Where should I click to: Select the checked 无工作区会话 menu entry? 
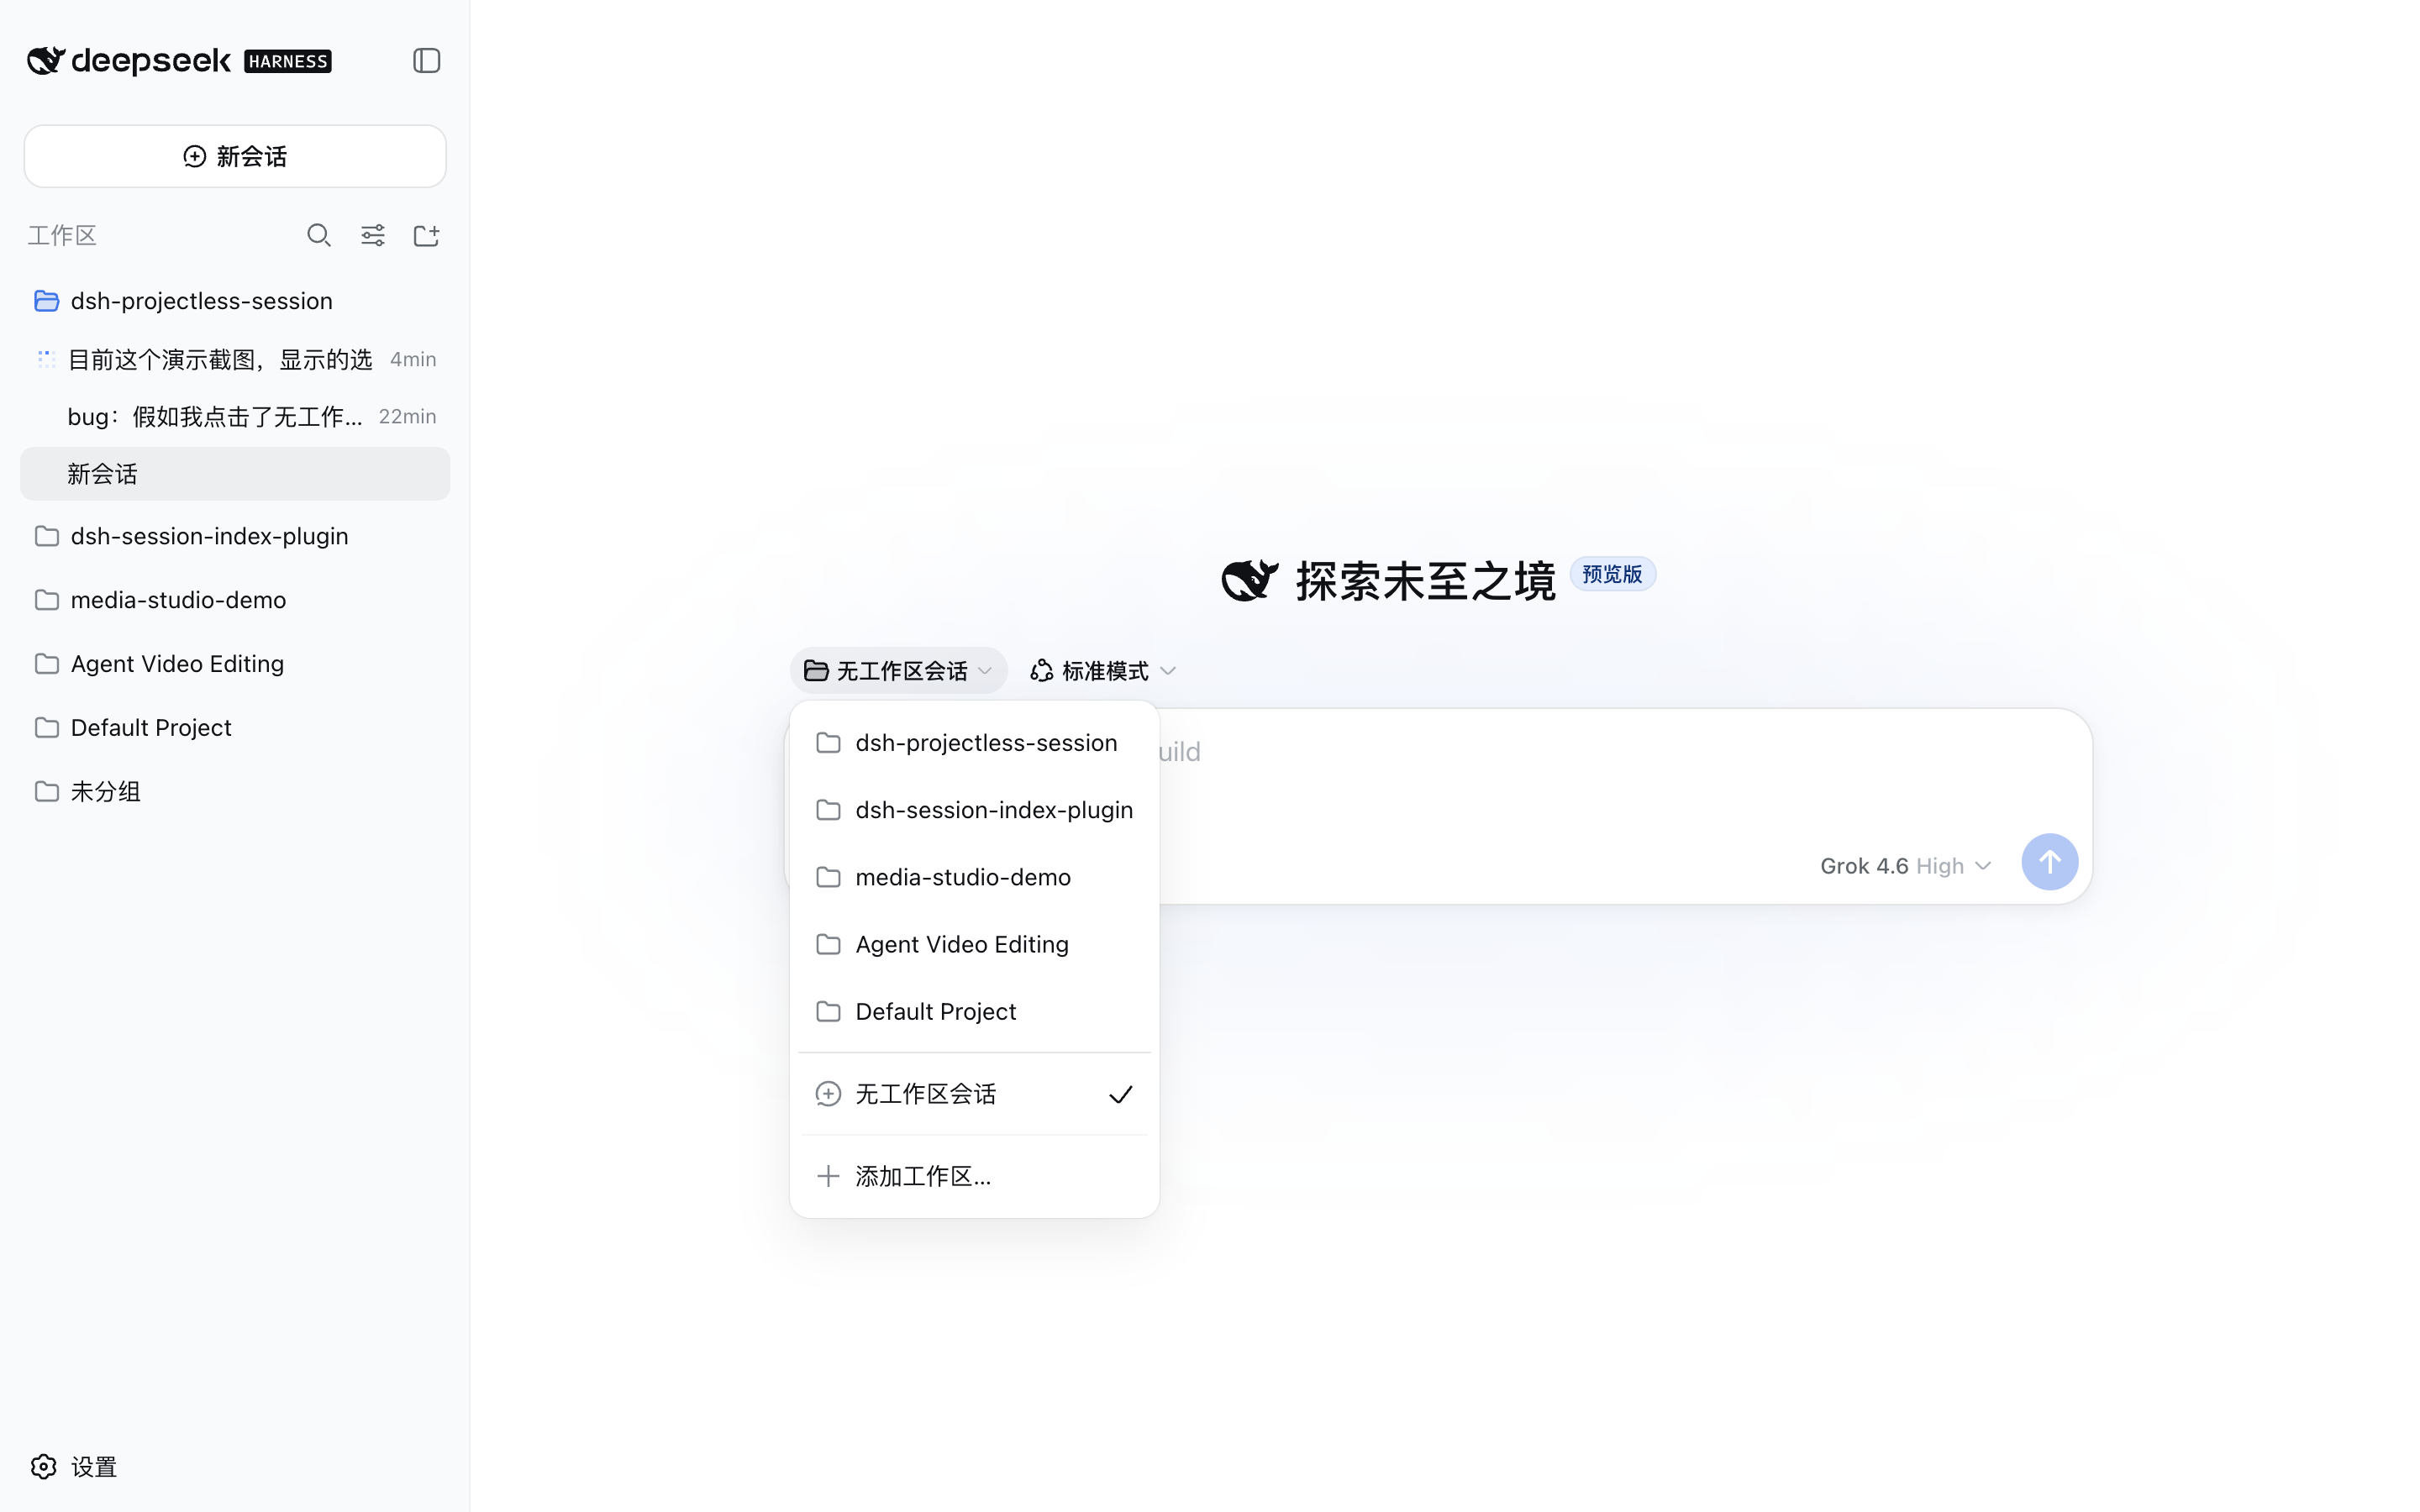pos(974,1094)
